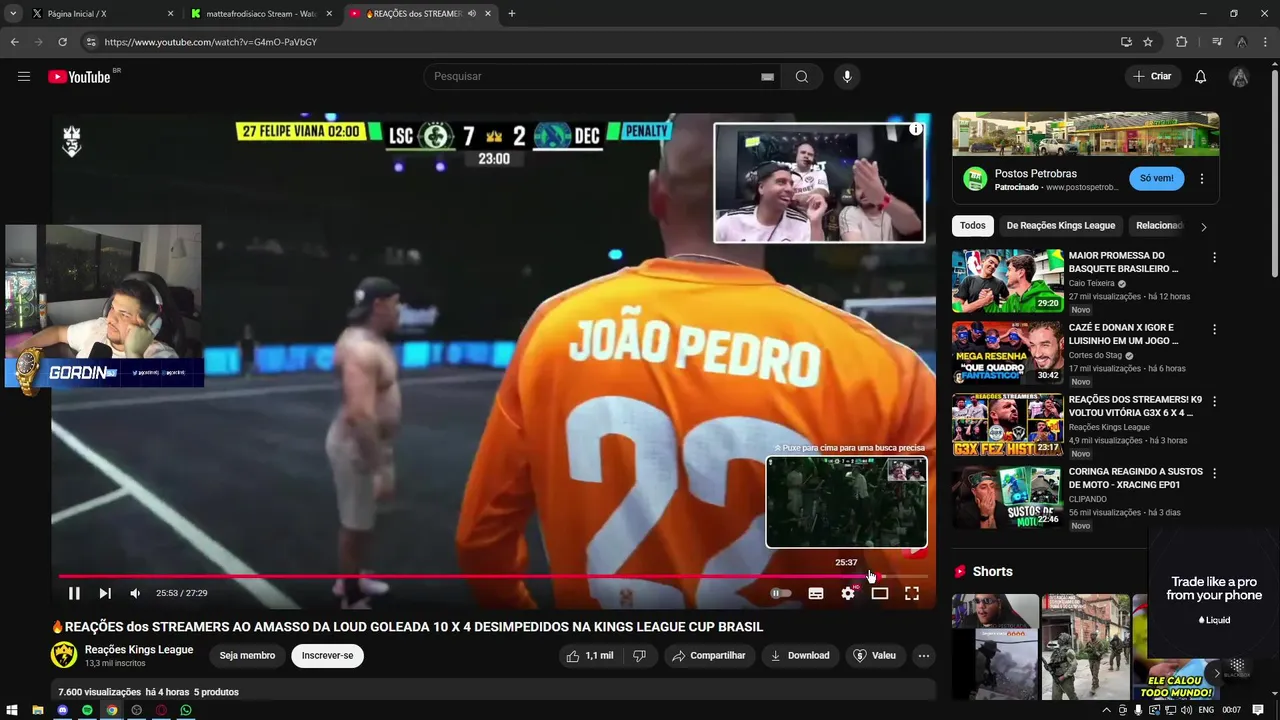Click the Download button
This screenshot has height=720, width=1280.
800,656
